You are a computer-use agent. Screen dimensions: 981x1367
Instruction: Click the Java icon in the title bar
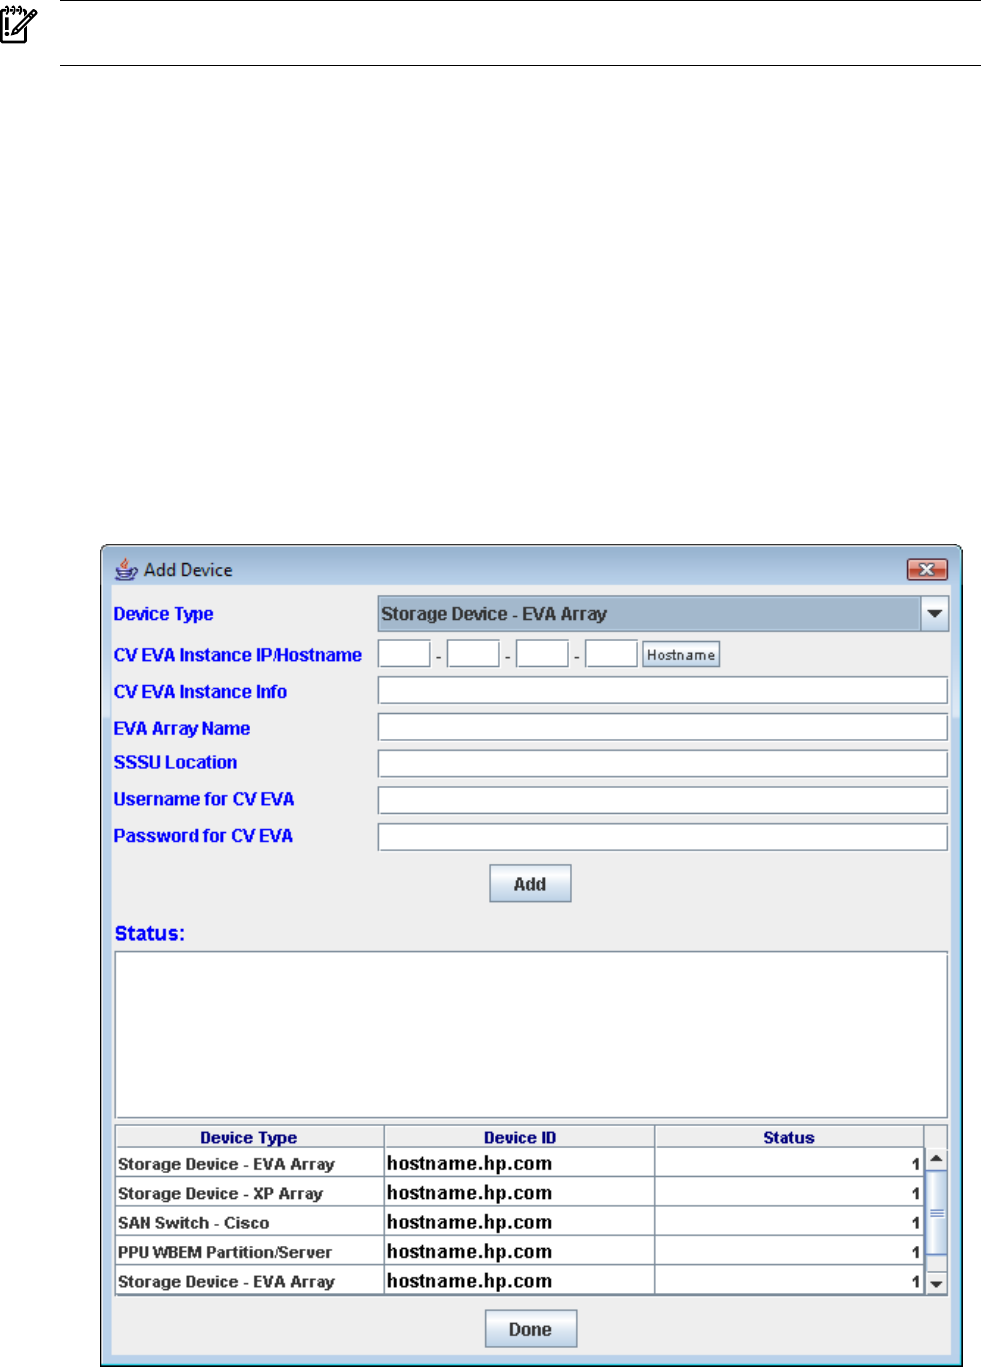(126, 569)
